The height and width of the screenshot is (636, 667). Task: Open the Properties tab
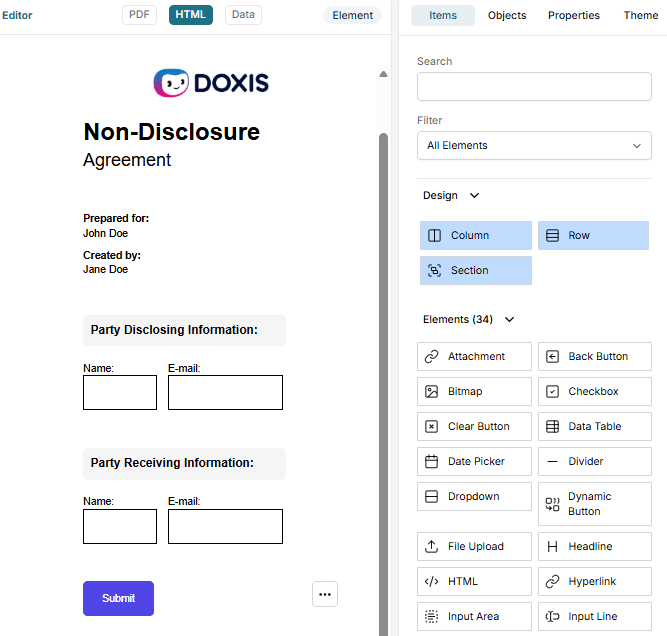pos(573,15)
